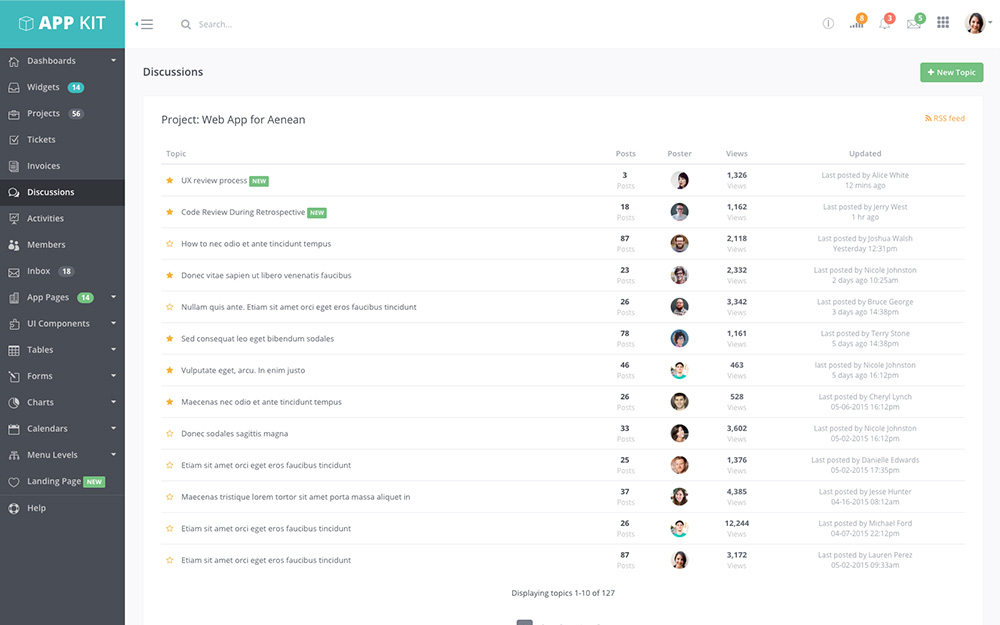
Task: Open the signal stats icon with badge
Action: pos(857,24)
